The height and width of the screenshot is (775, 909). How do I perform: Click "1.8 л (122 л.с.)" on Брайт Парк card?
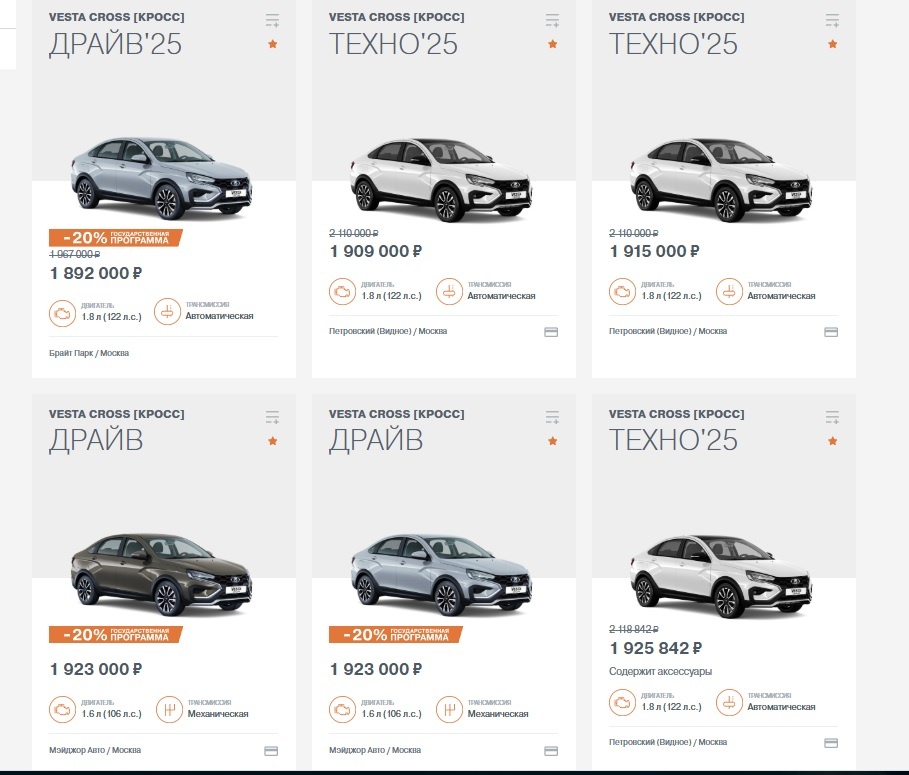111,317
